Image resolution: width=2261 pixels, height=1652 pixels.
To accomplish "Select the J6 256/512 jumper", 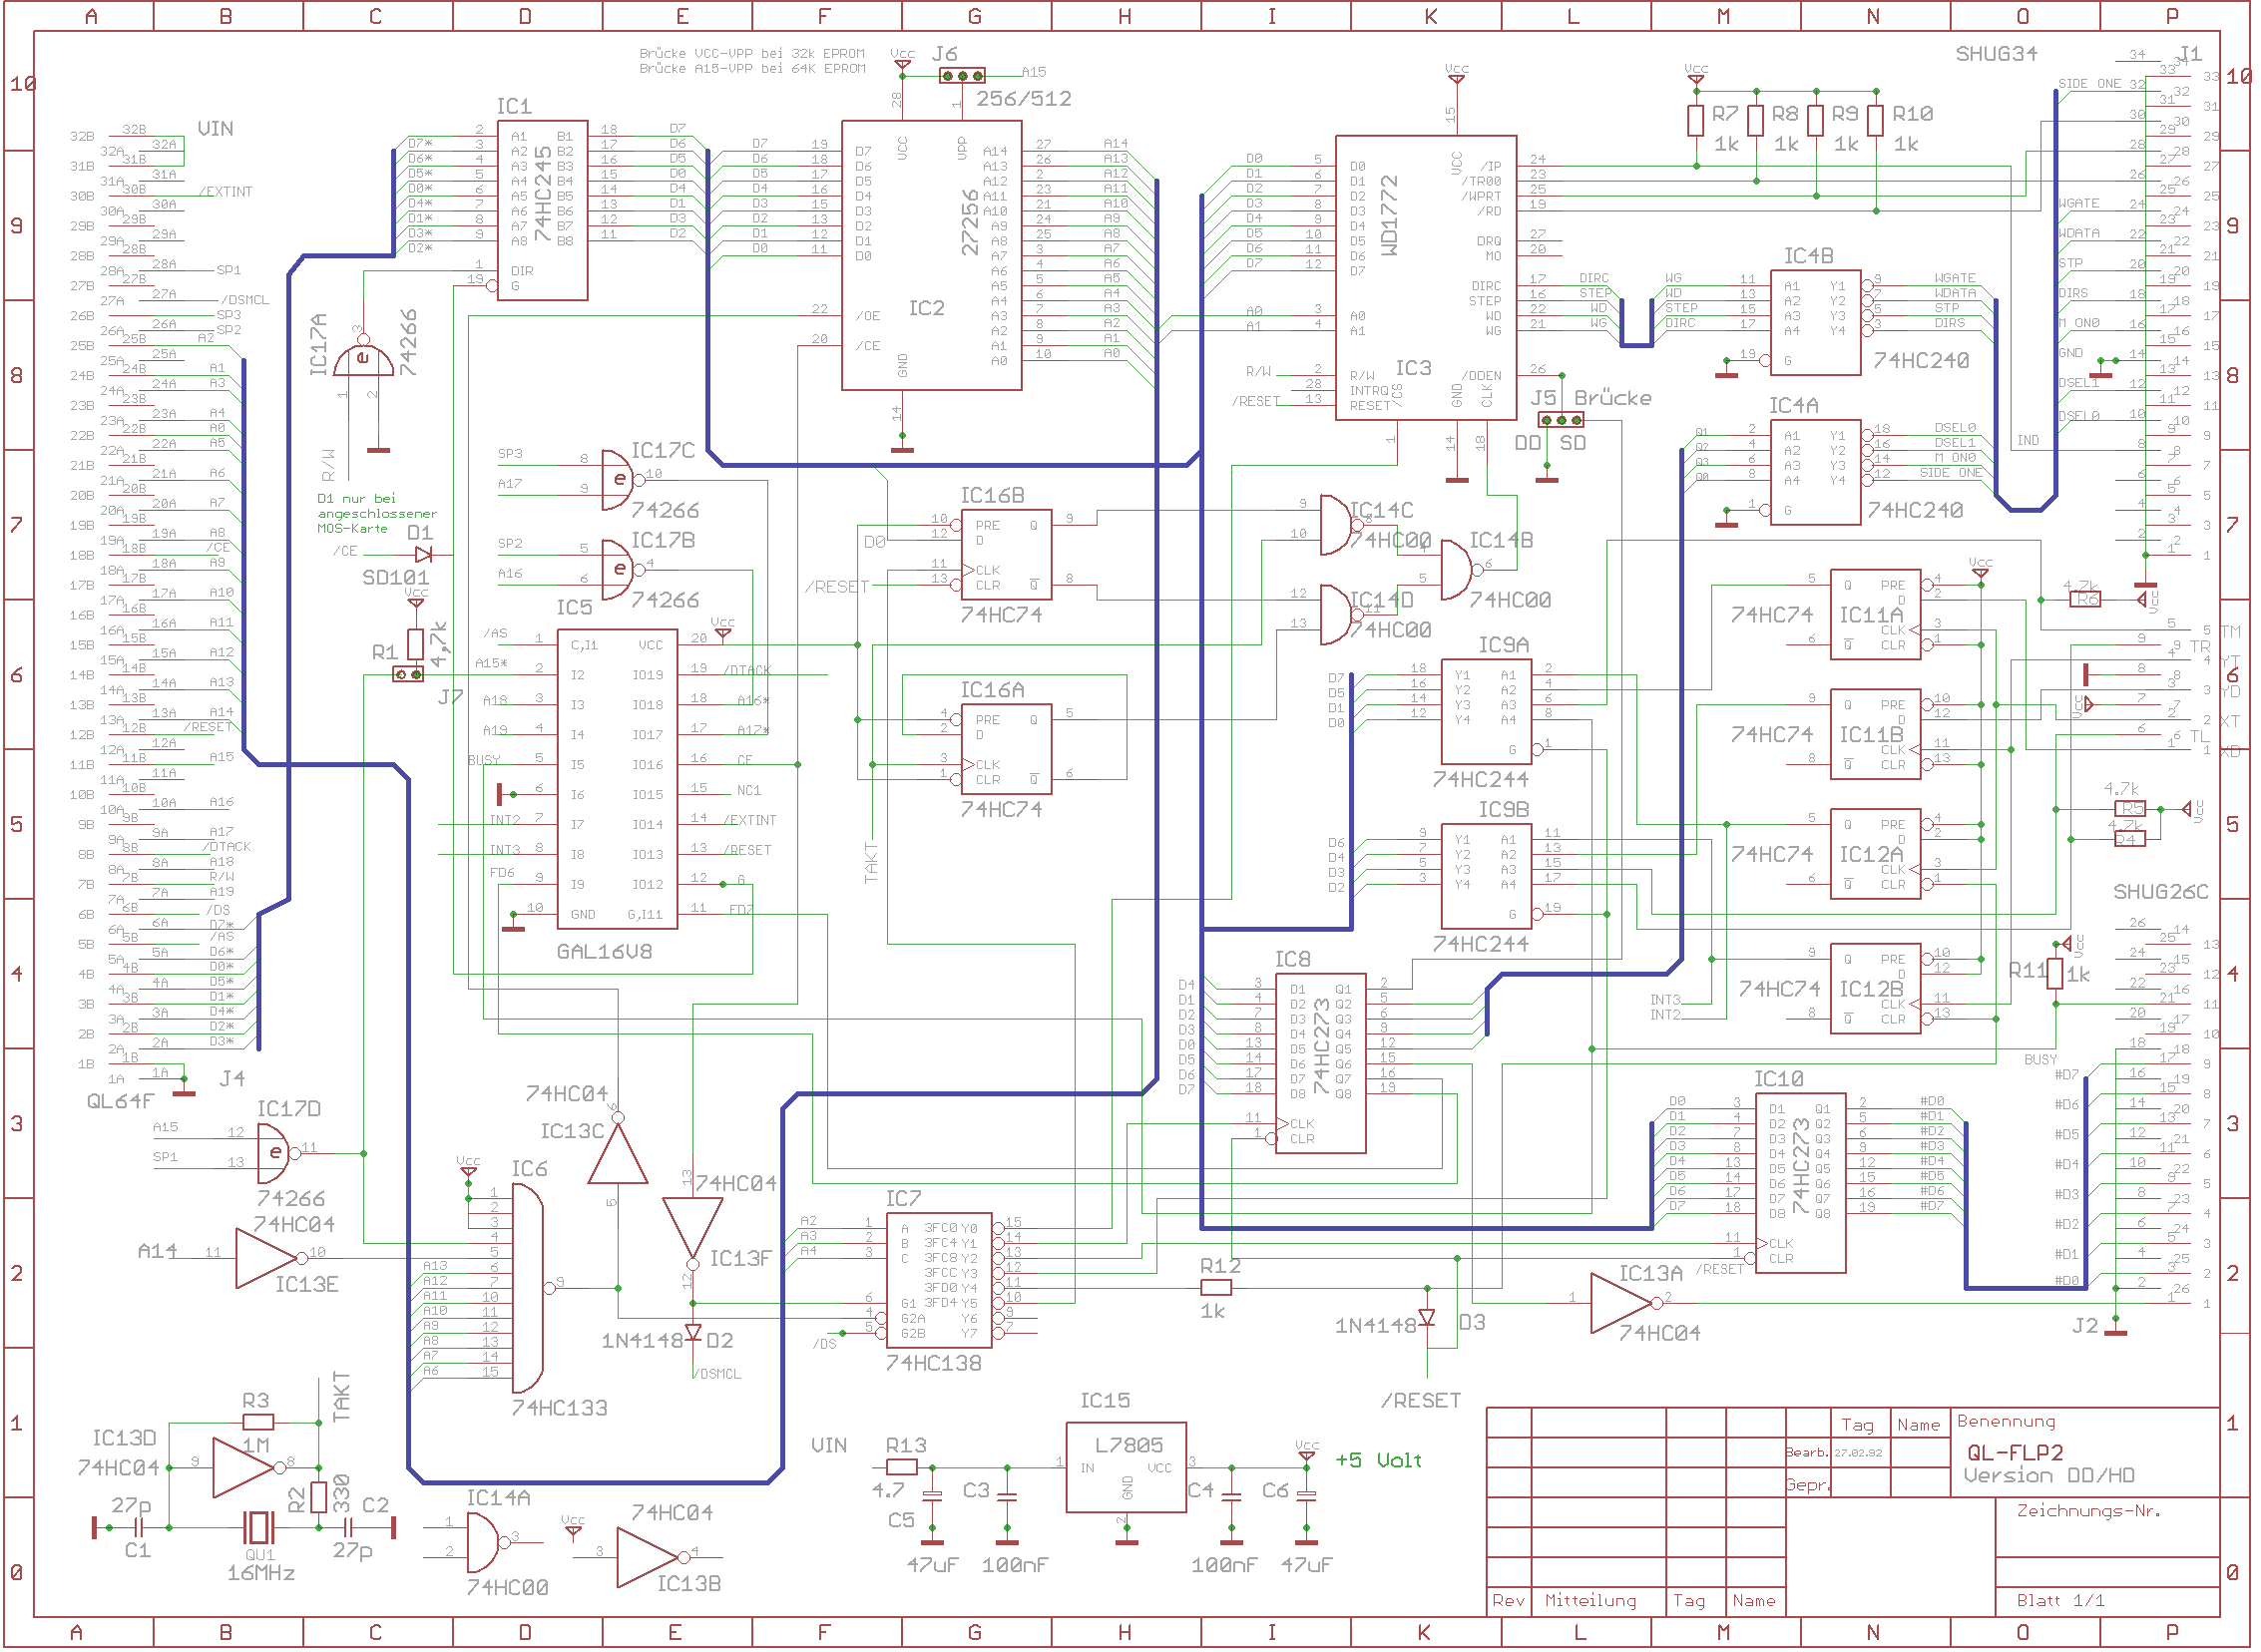I will pos(962,76).
